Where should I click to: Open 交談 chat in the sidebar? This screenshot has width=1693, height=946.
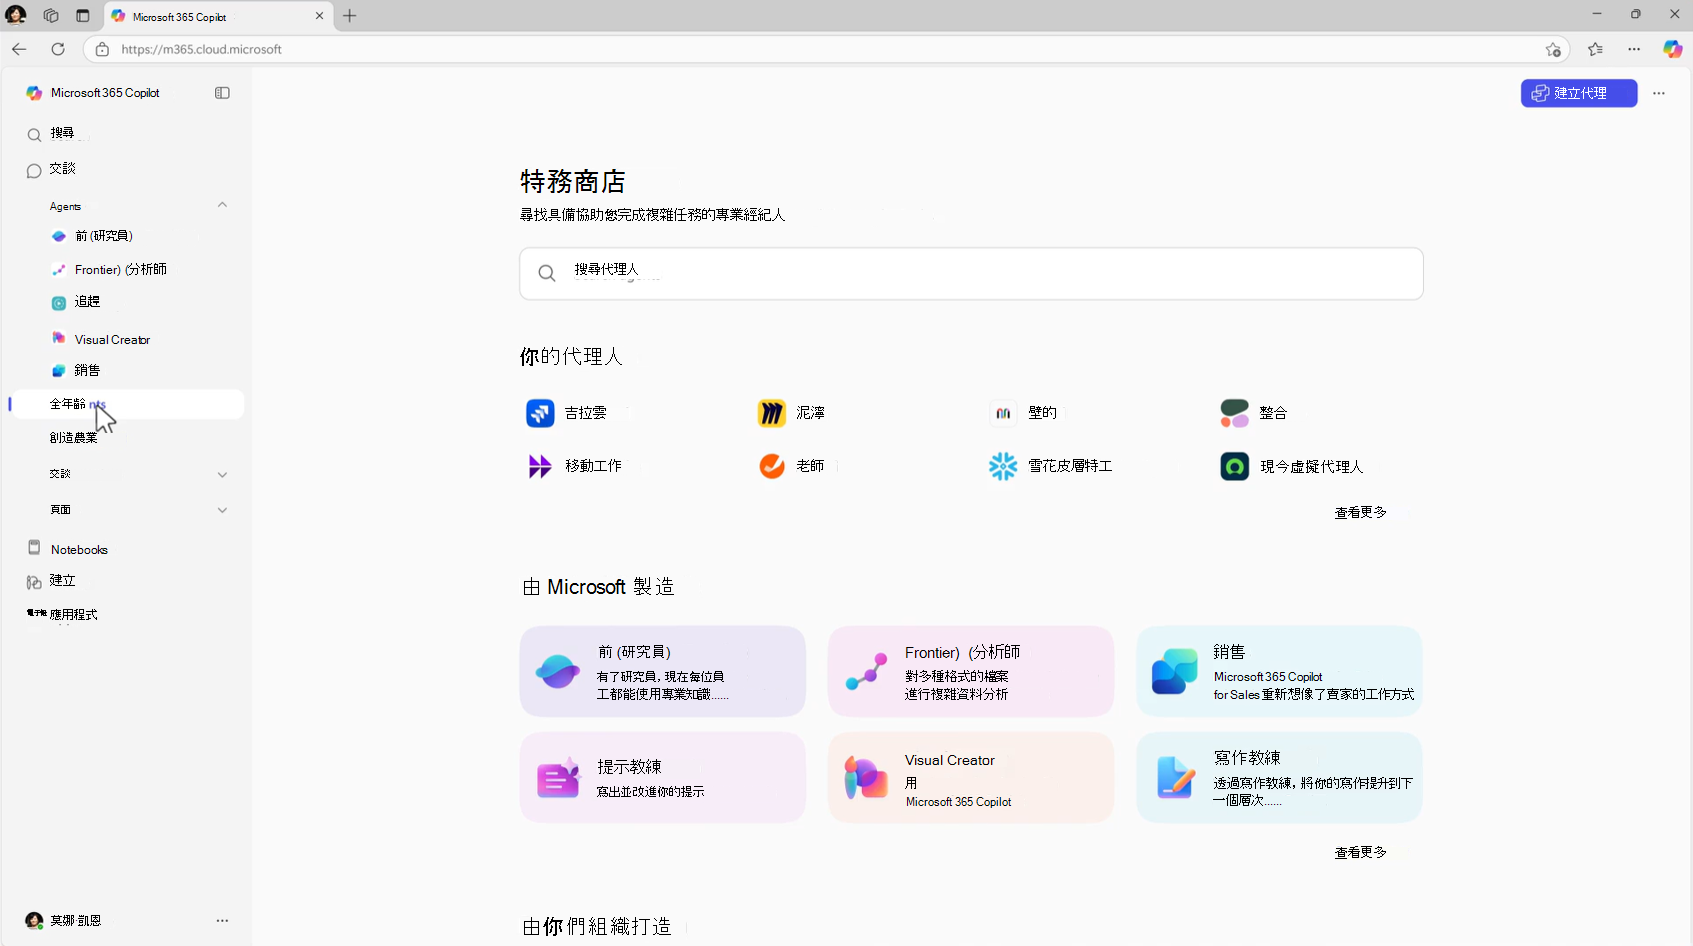coord(62,169)
